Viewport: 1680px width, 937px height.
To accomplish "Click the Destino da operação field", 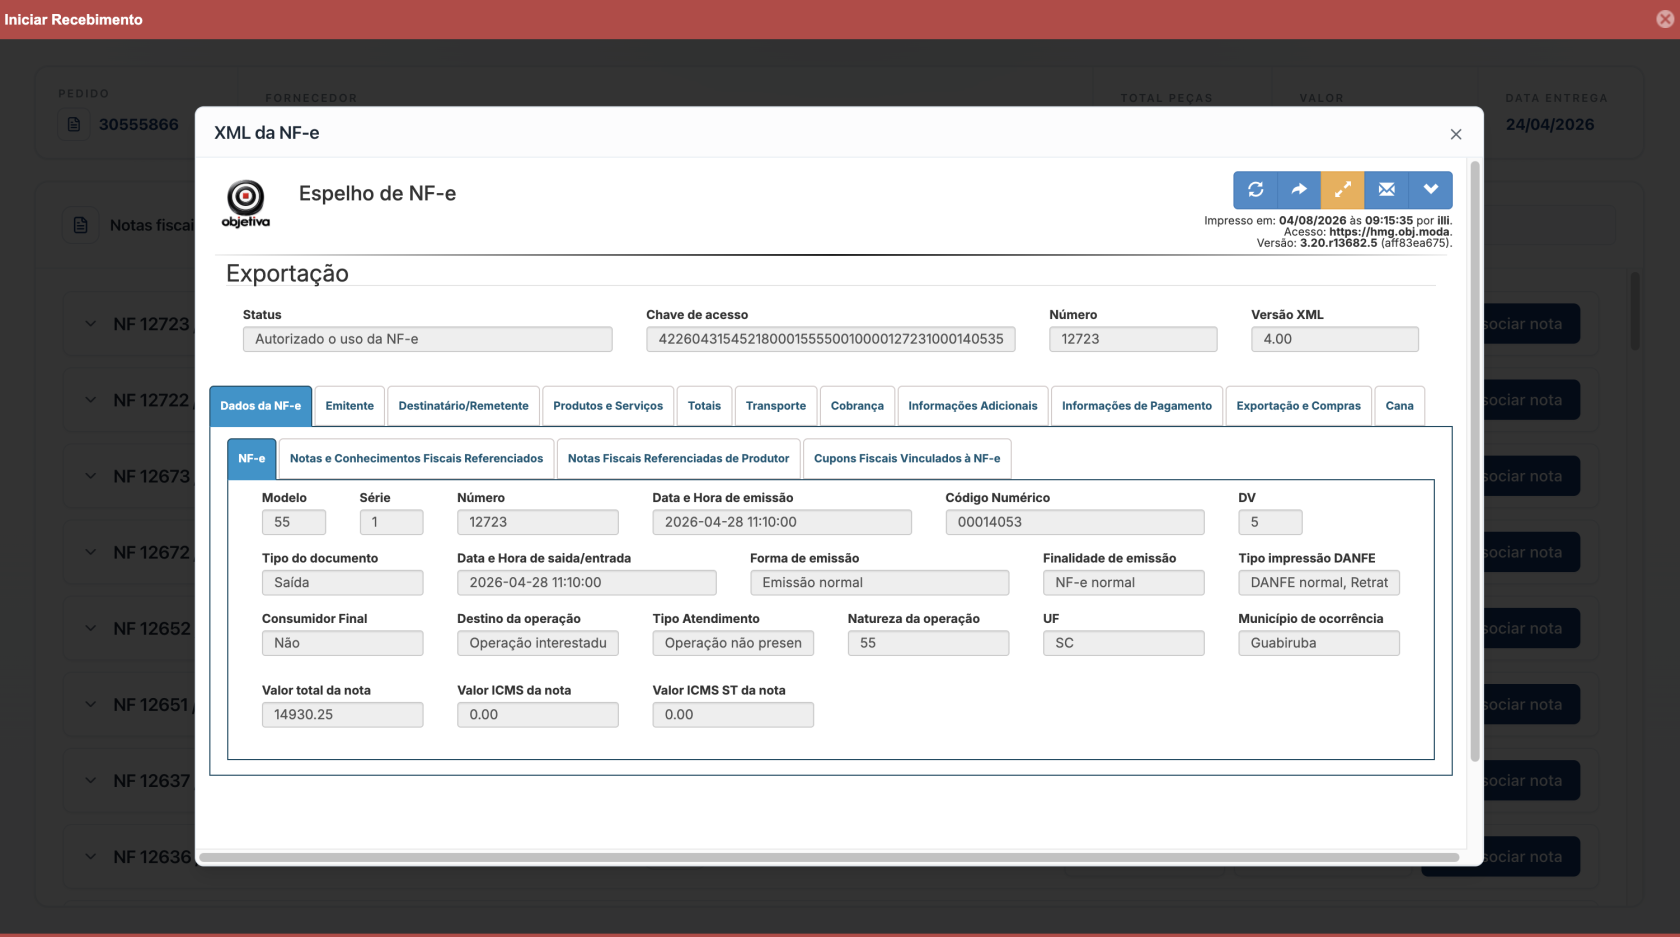I will pos(537,643).
